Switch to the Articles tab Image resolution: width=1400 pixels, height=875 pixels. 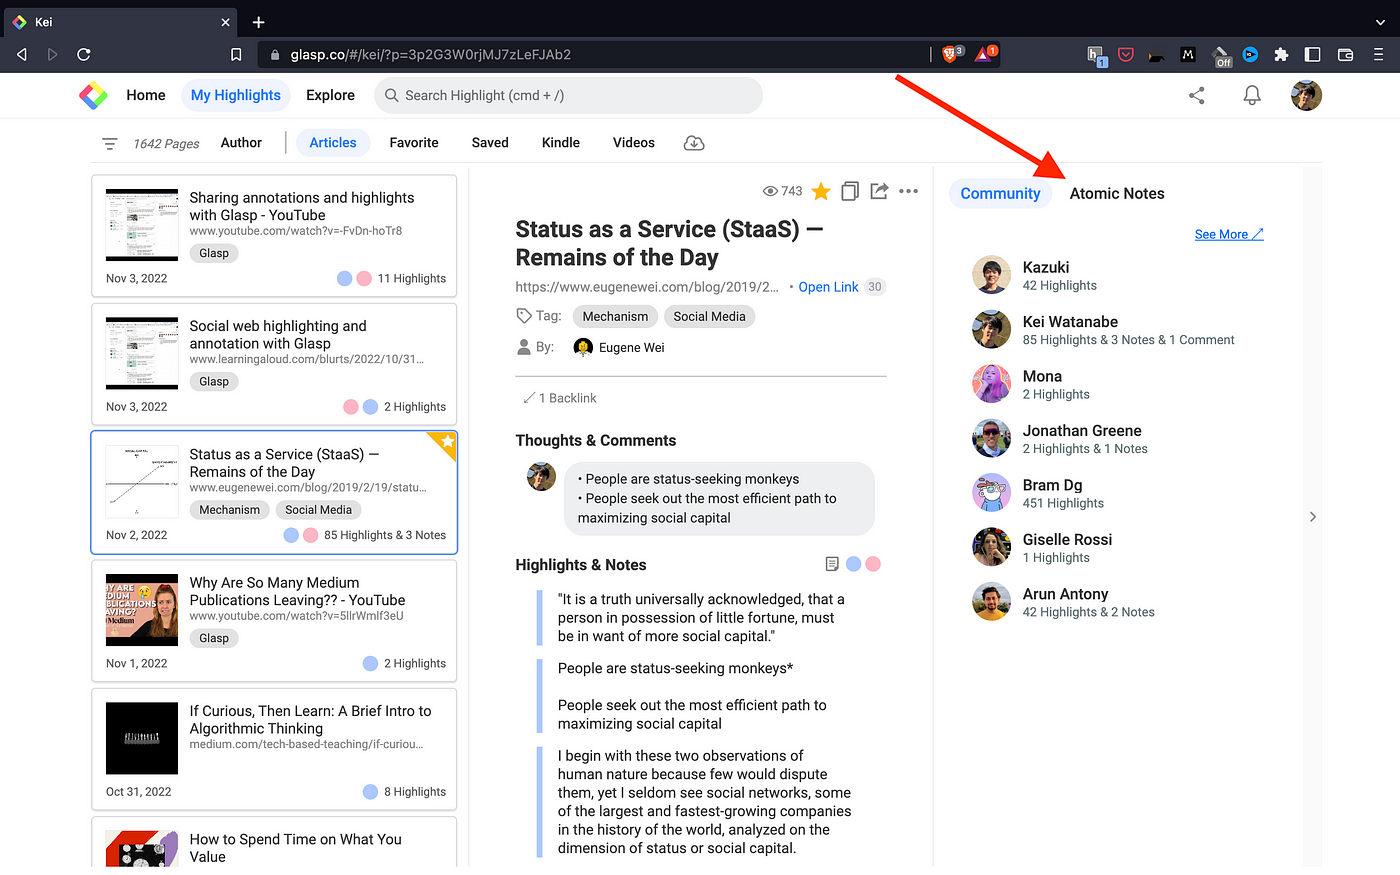[x=333, y=143]
